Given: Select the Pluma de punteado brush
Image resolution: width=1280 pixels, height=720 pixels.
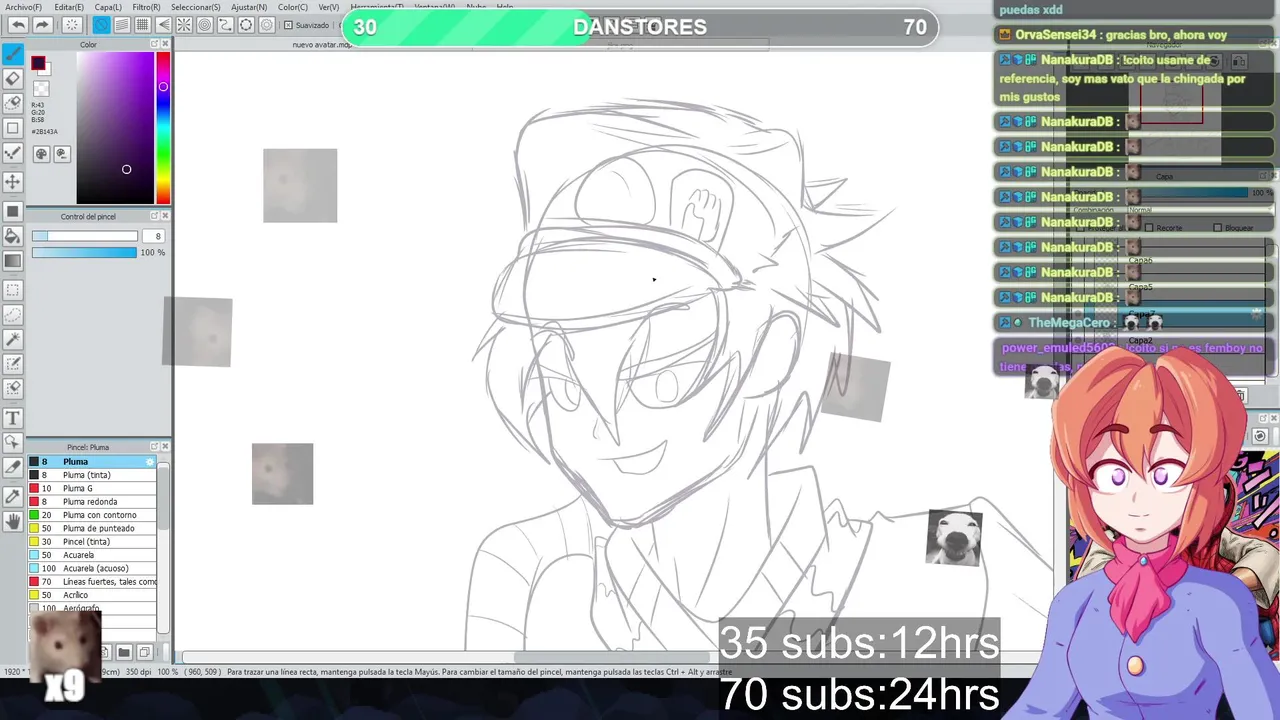Looking at the screenshot, I should coord(92,528).
